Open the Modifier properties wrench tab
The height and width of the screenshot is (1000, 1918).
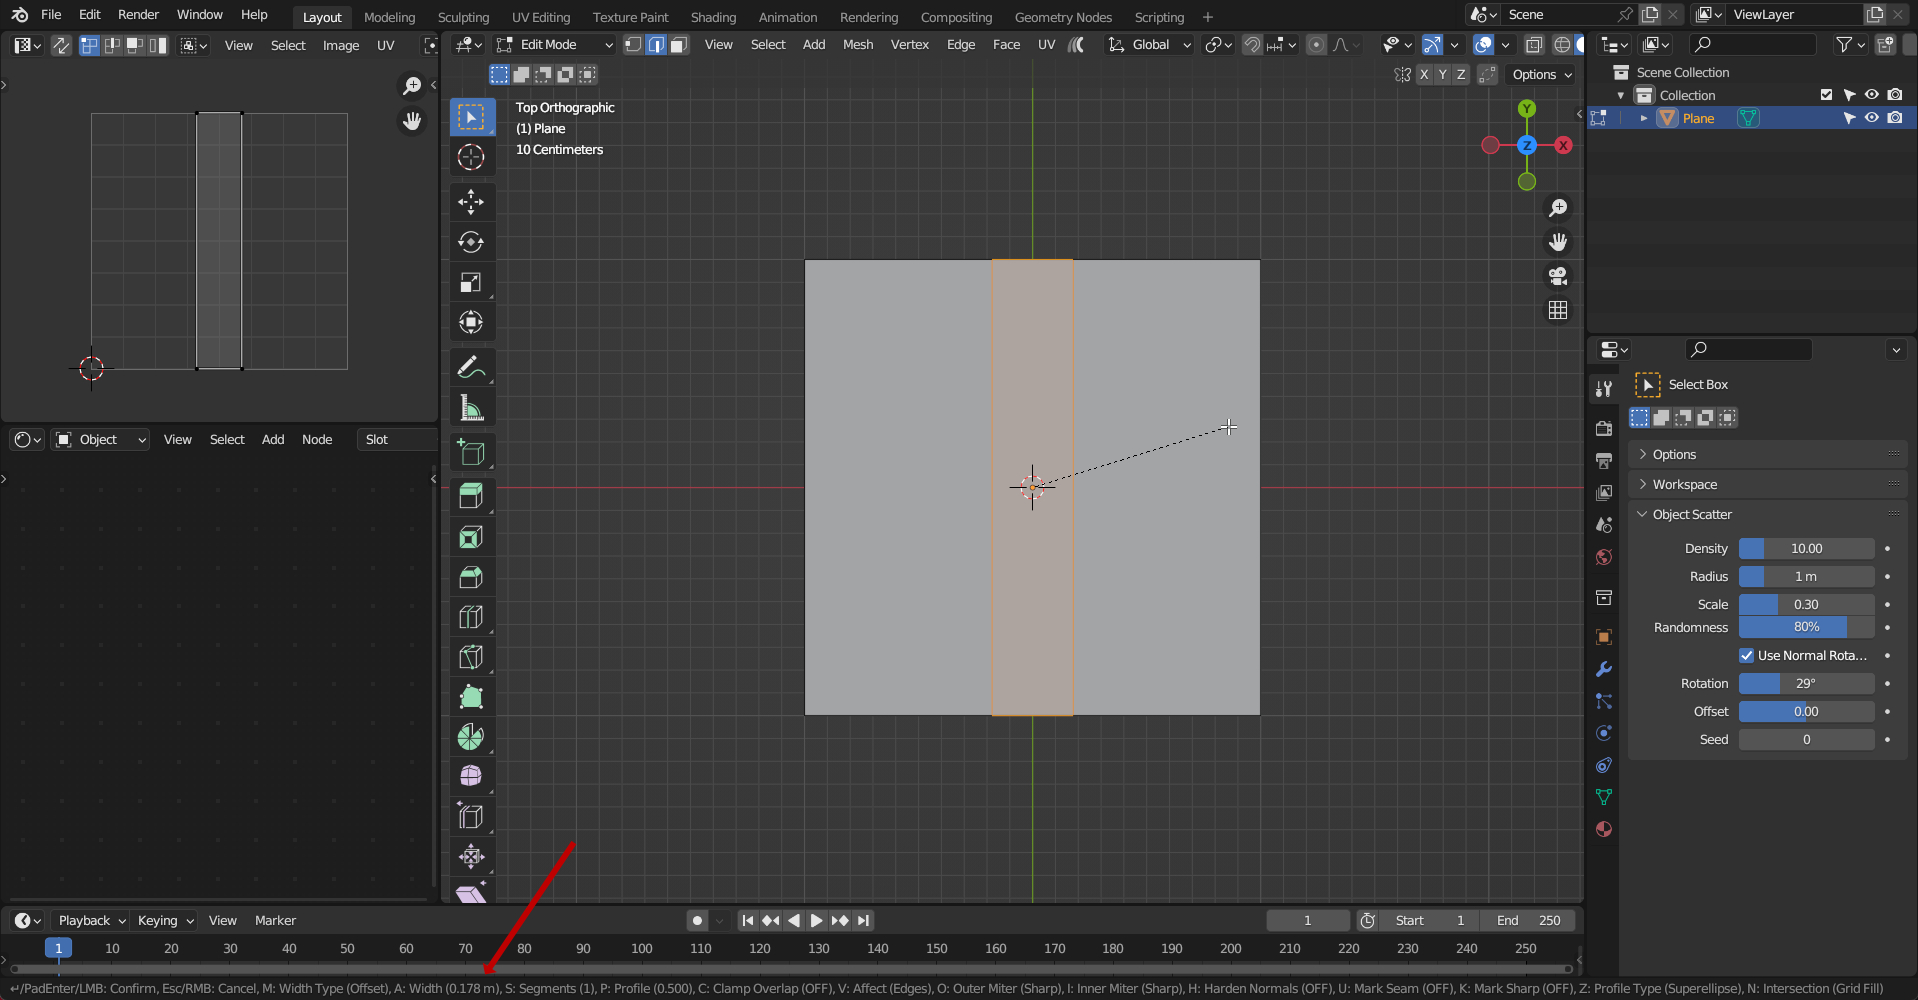pos(1604,669)
